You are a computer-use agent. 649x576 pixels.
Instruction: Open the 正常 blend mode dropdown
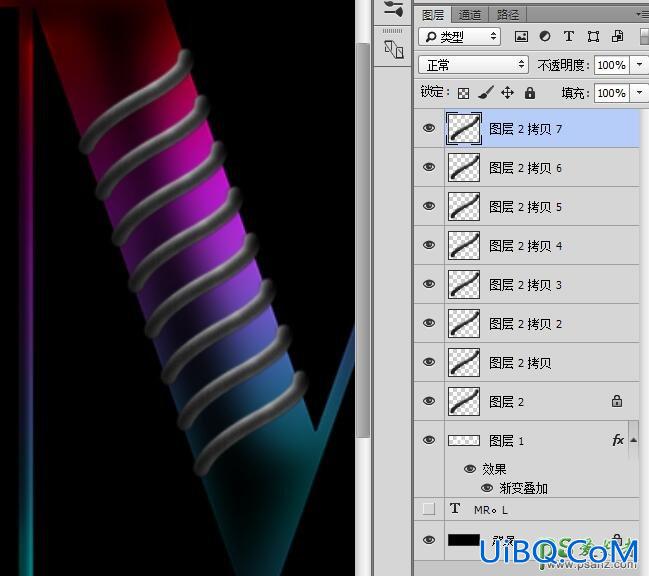(x=474, y=65)
